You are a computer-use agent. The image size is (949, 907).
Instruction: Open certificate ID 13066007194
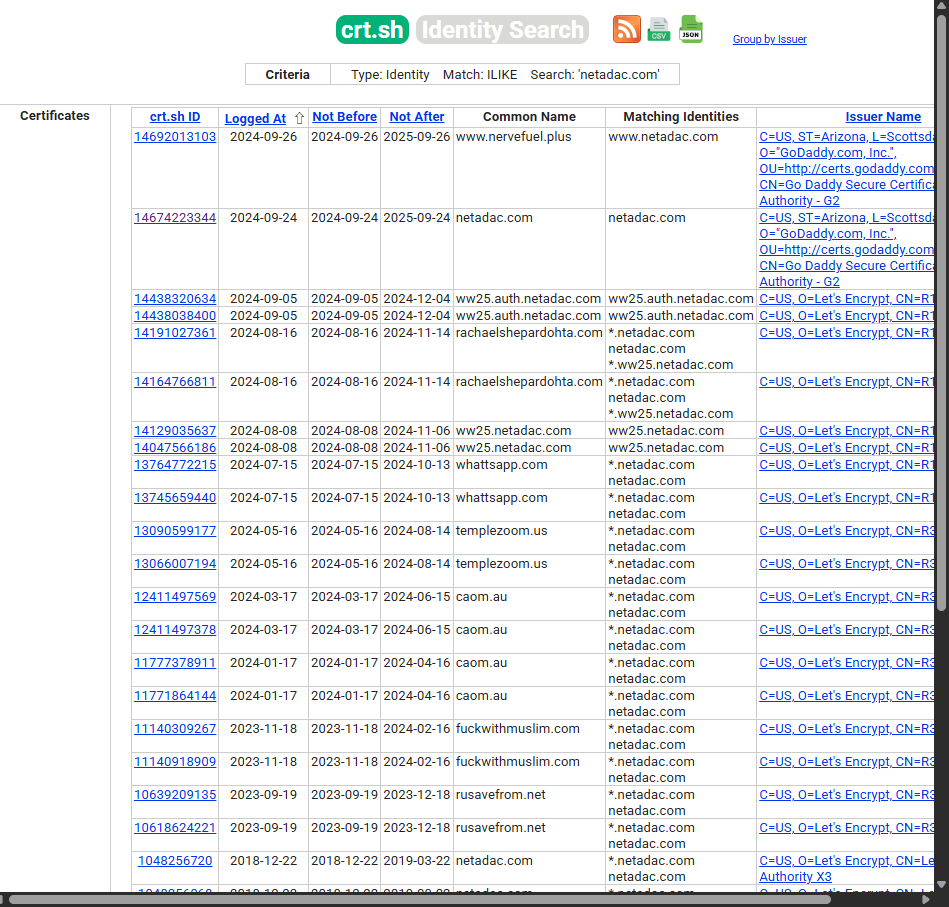(x=175, y=564)
